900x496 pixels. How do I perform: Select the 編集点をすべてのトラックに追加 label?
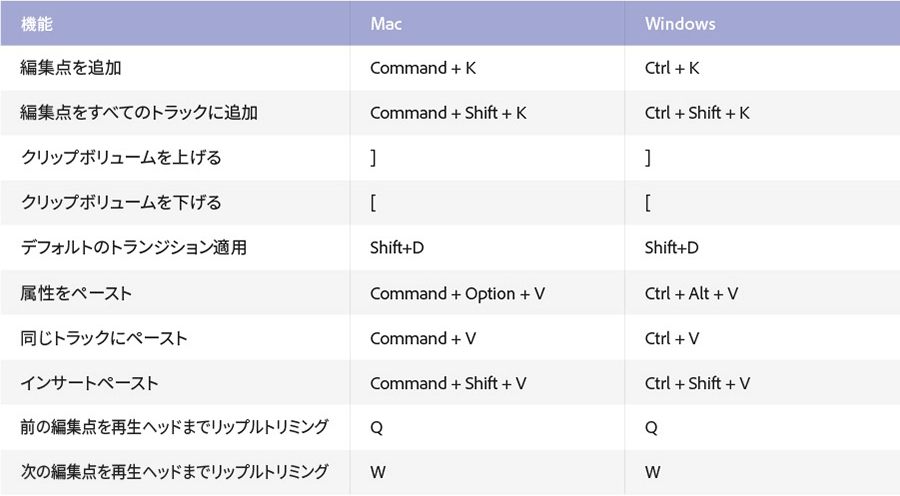tap(139, 113)
